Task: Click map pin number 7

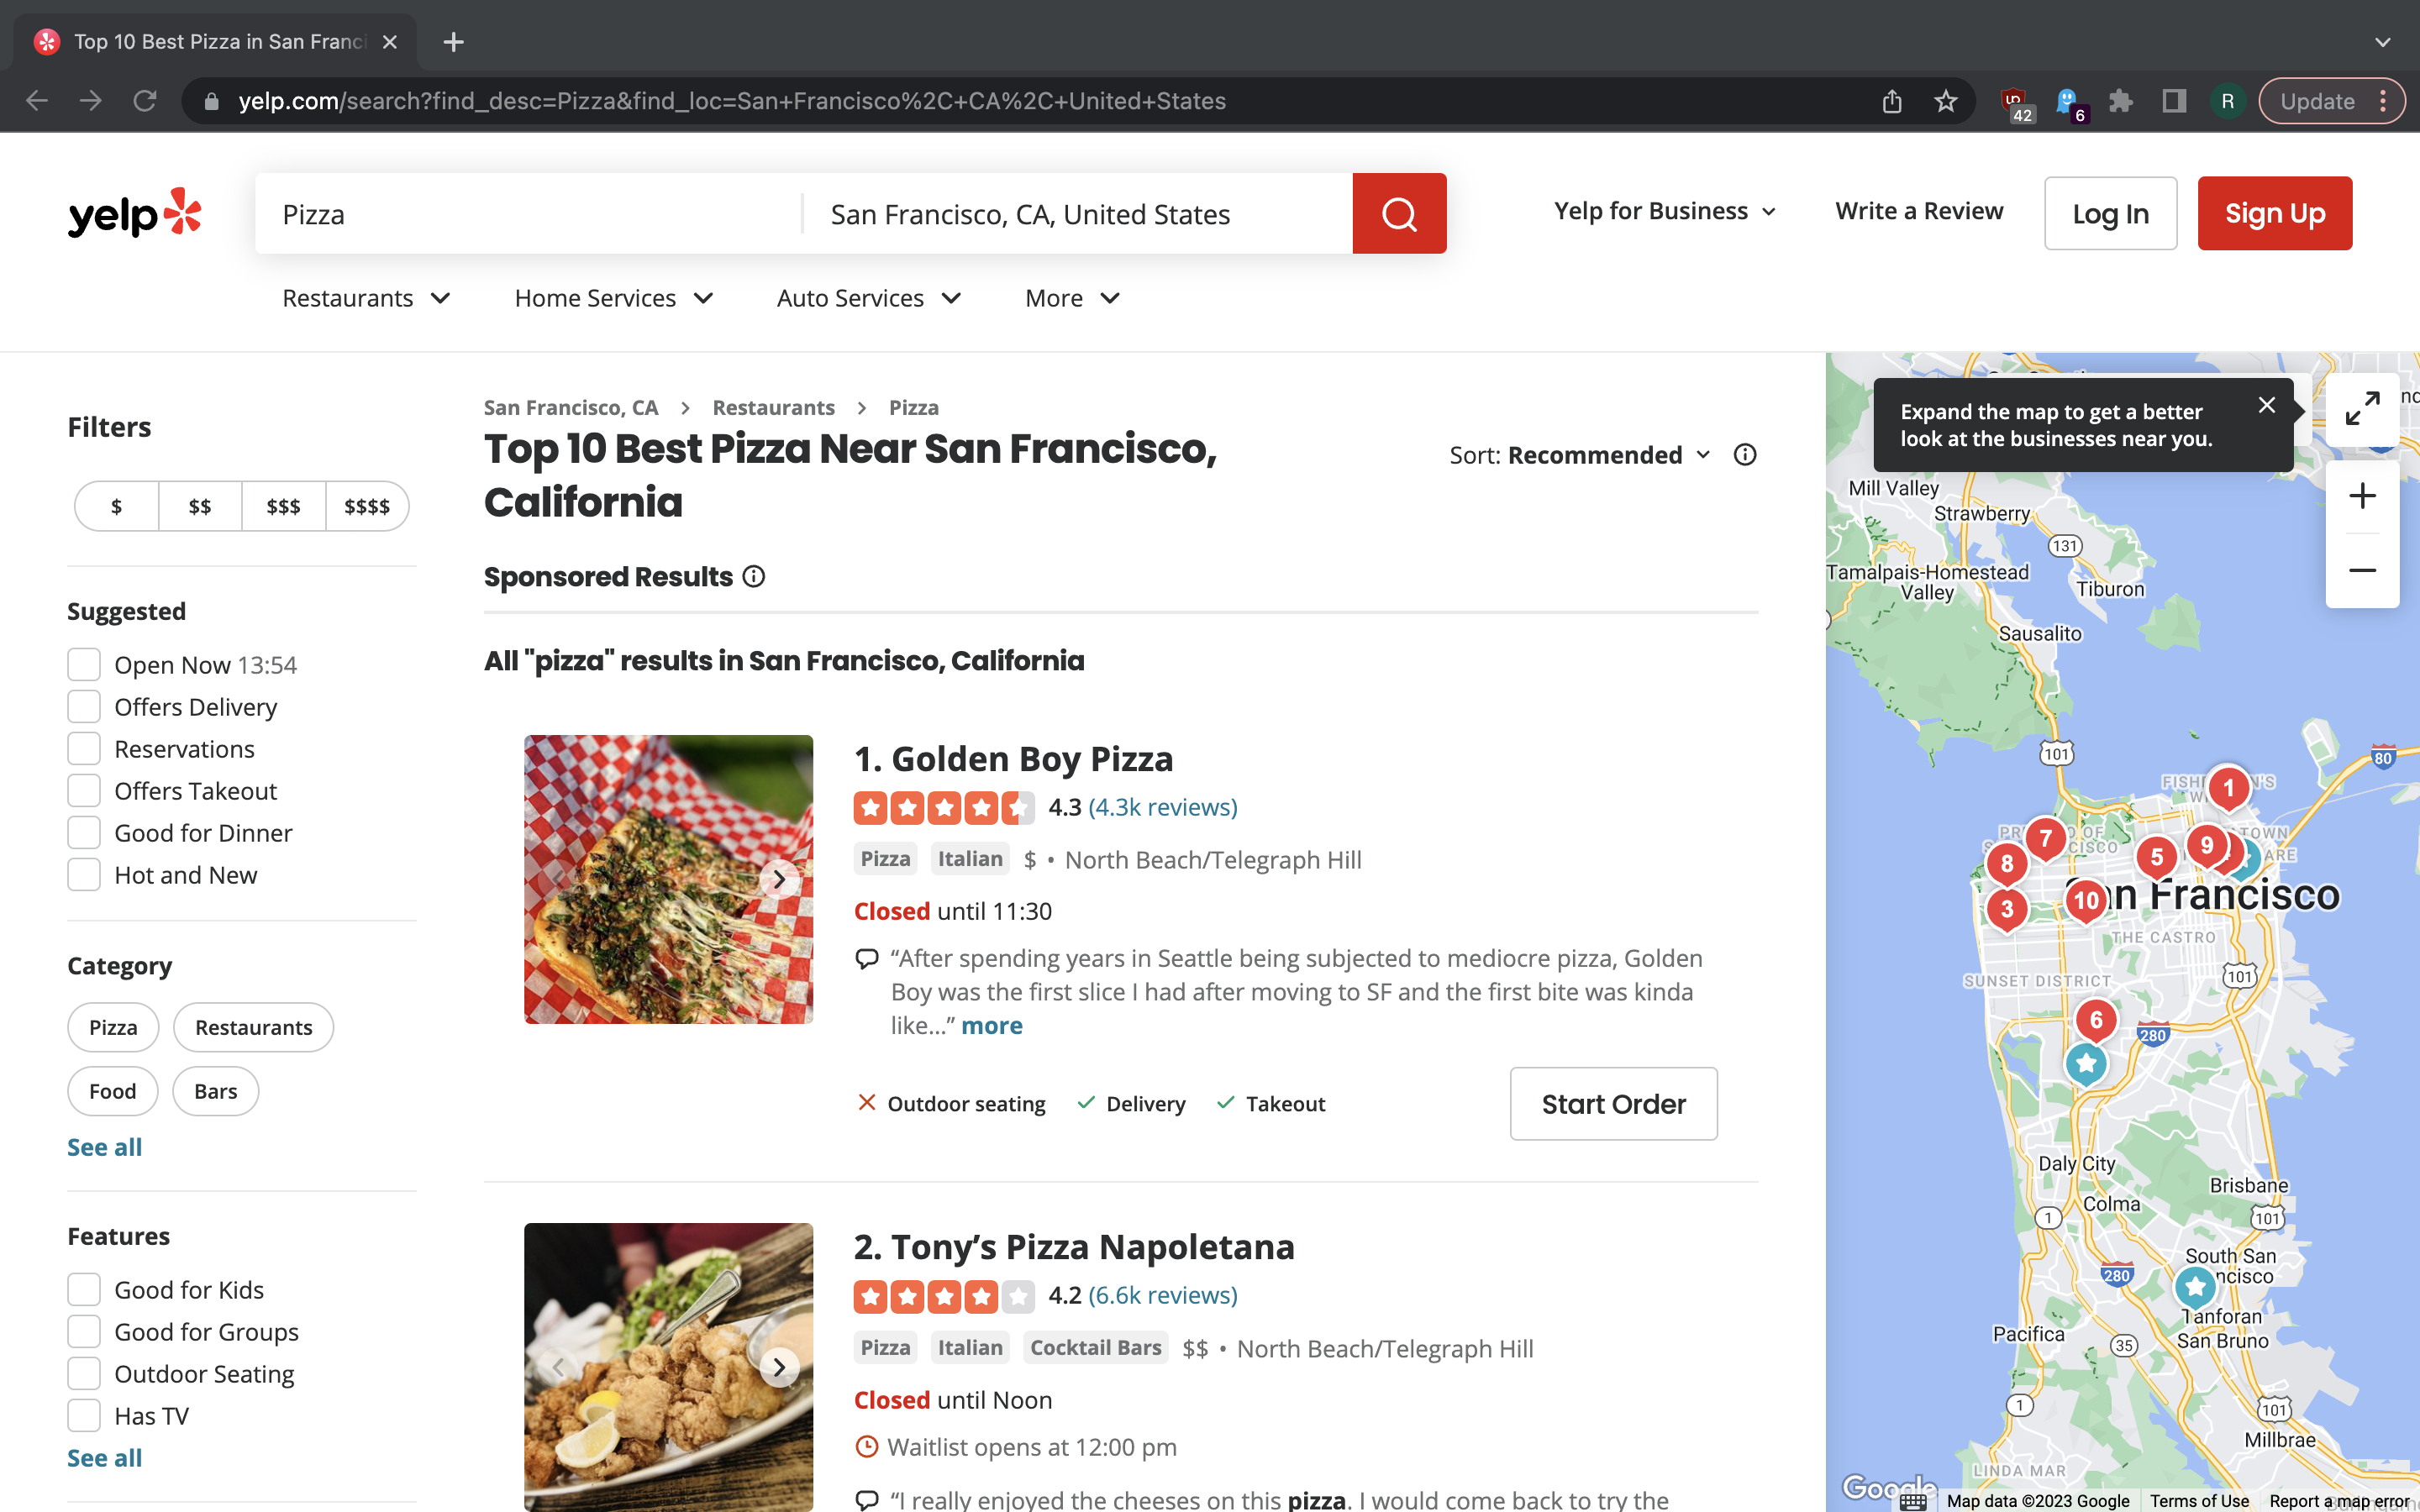Action: [x=2045, y=840]
